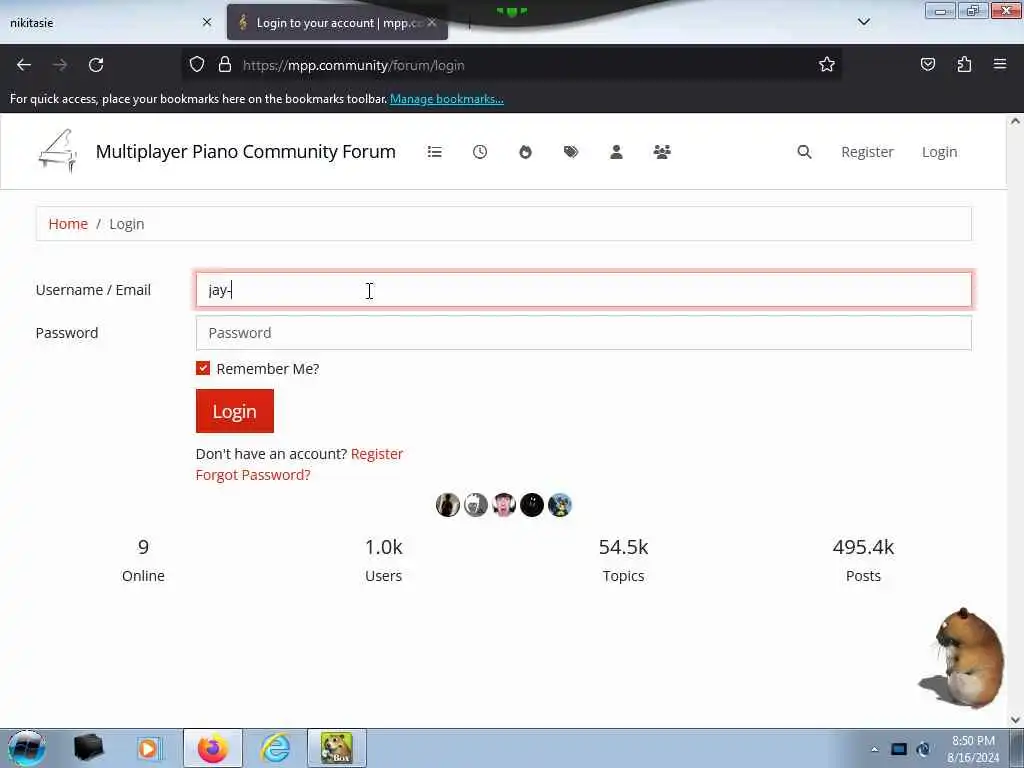This screenshot has height=768, width=1024.
Task: Click the piano logo image
Action: pos(57,151)
